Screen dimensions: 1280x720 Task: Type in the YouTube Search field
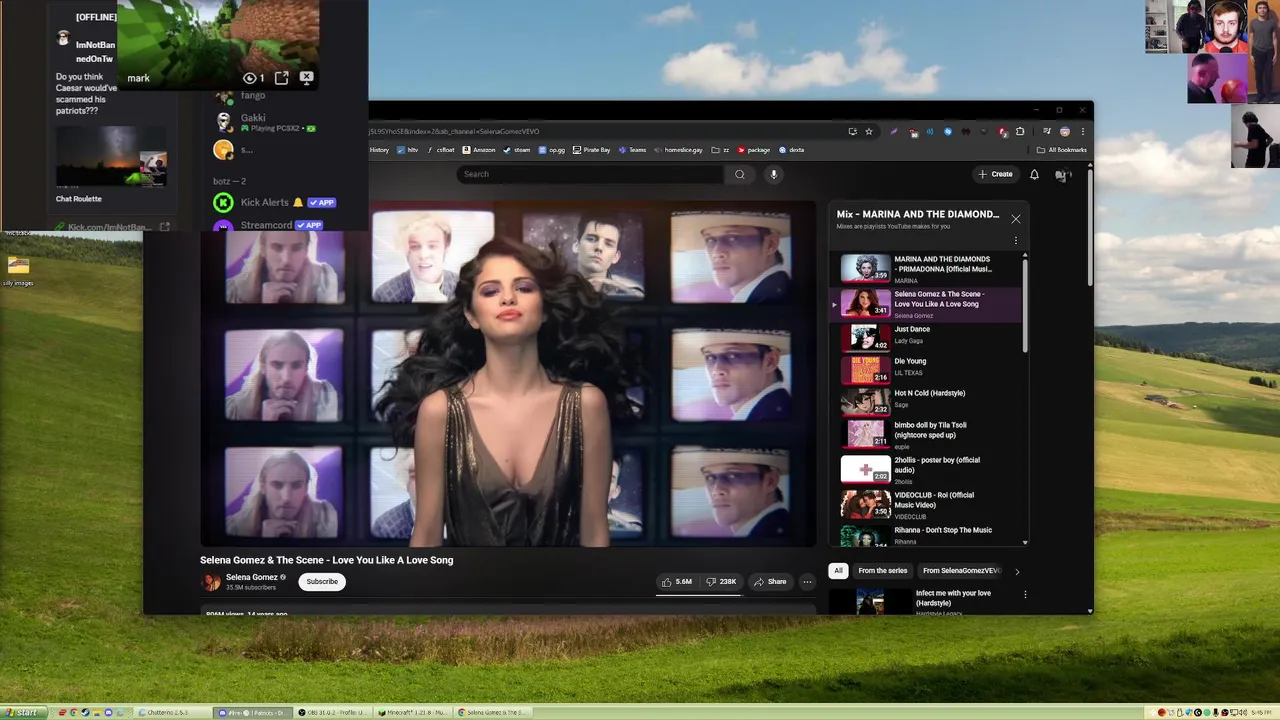(591, 174)
